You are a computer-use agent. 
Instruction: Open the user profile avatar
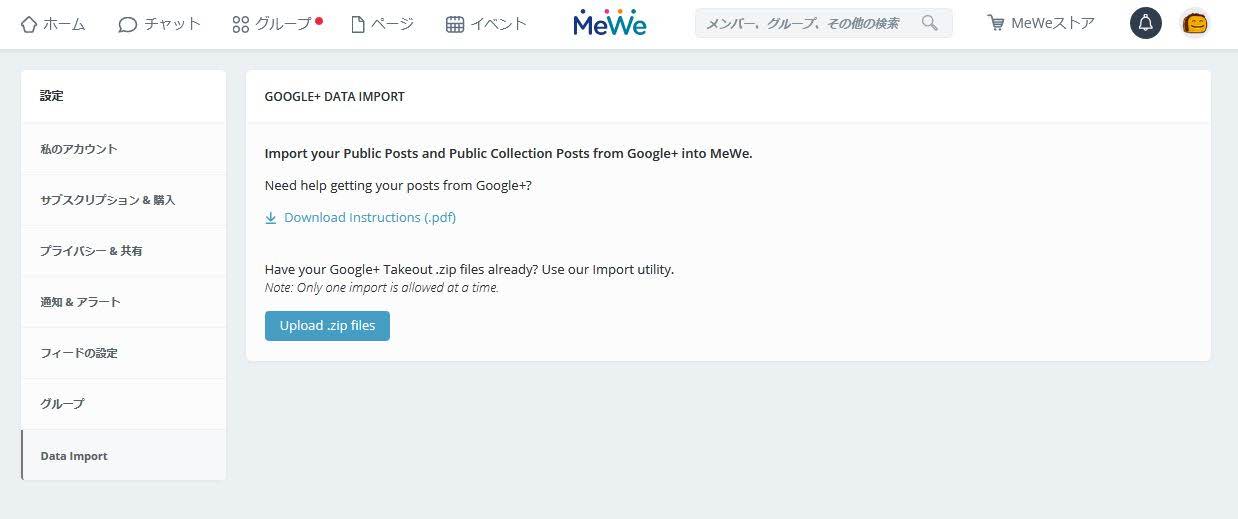(1195, 23)
